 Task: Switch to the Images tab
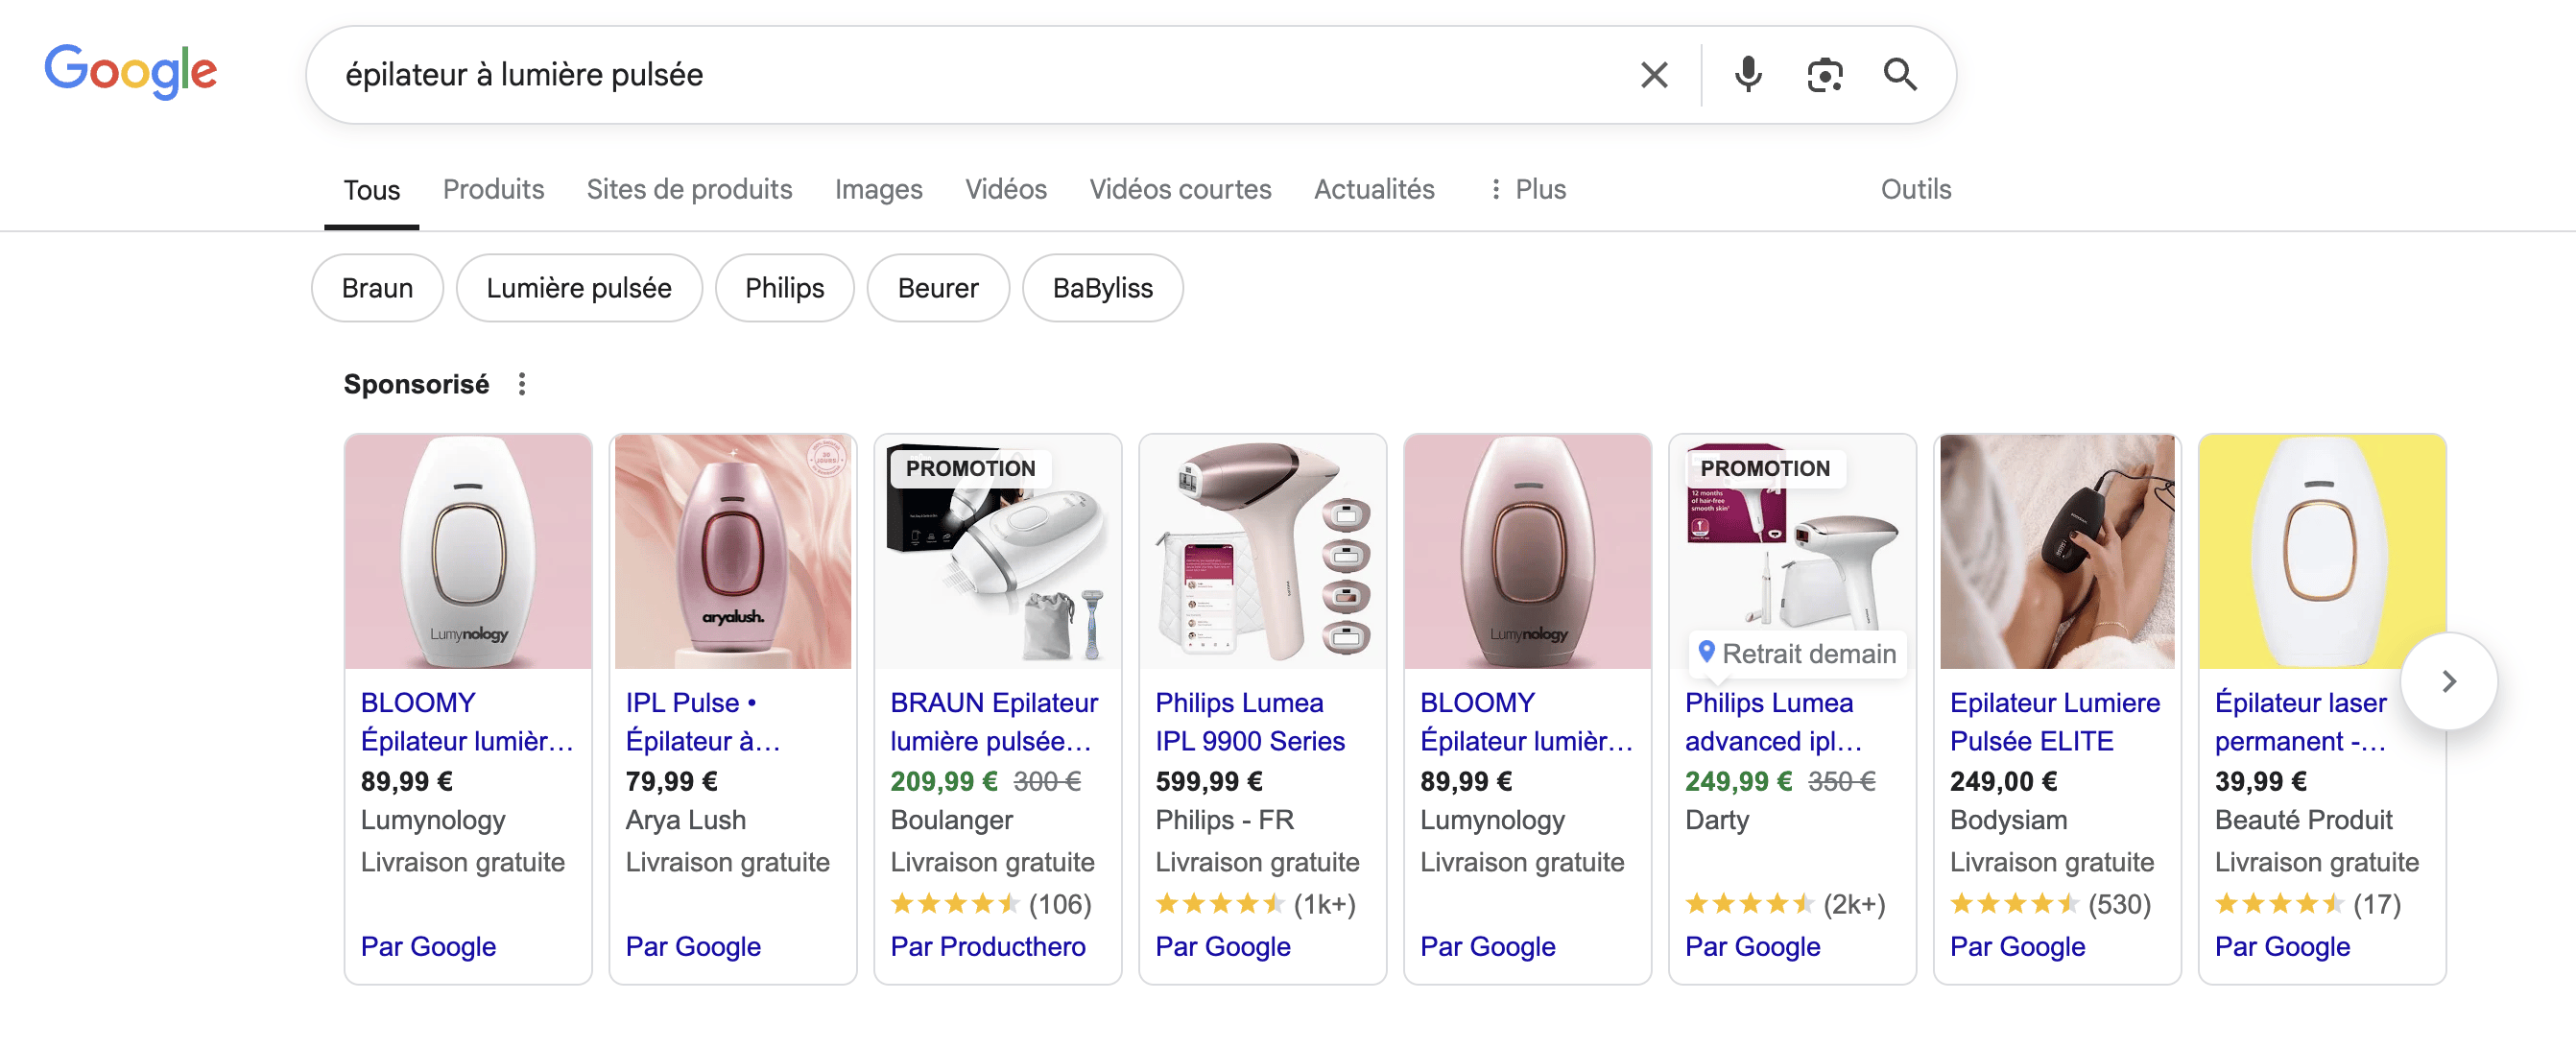[878, 189]
